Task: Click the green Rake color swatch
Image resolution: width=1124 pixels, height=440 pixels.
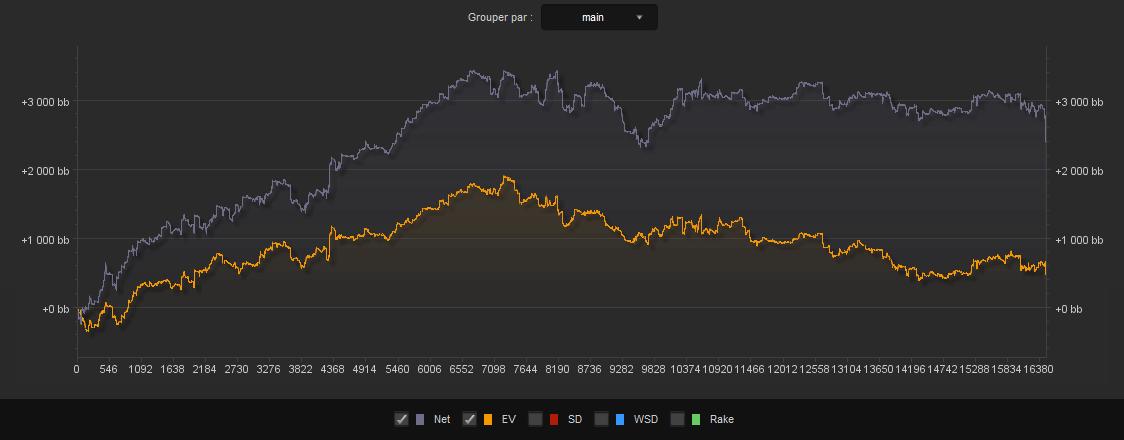Action: (696, 419)
